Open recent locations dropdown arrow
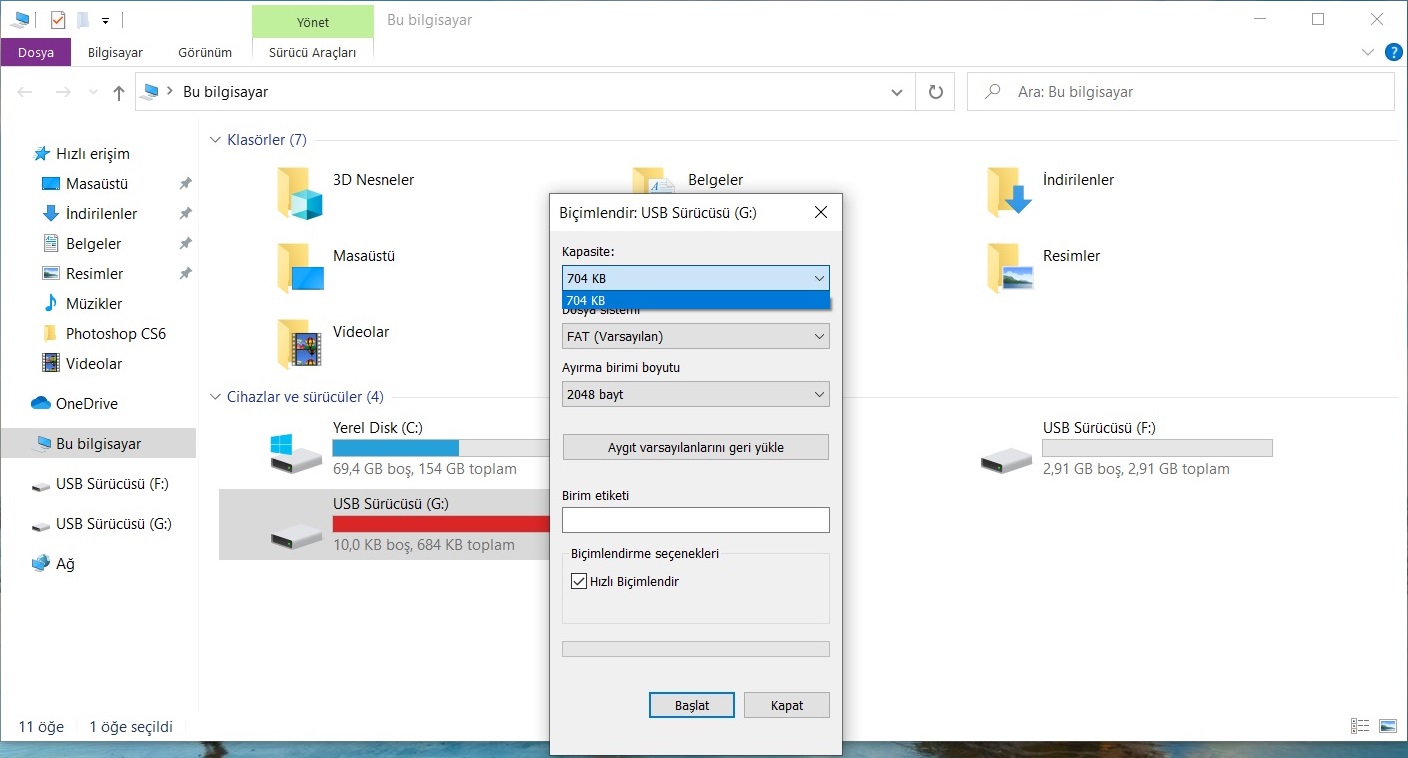 coord(94,92)
